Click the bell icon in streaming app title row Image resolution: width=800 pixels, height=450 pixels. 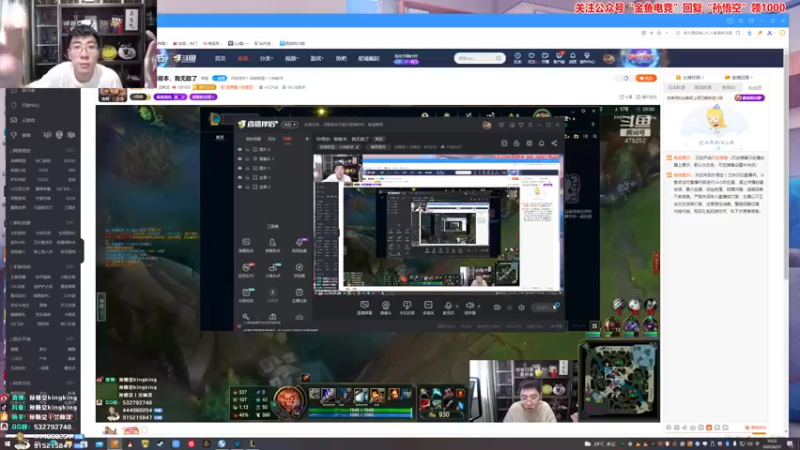541,143
